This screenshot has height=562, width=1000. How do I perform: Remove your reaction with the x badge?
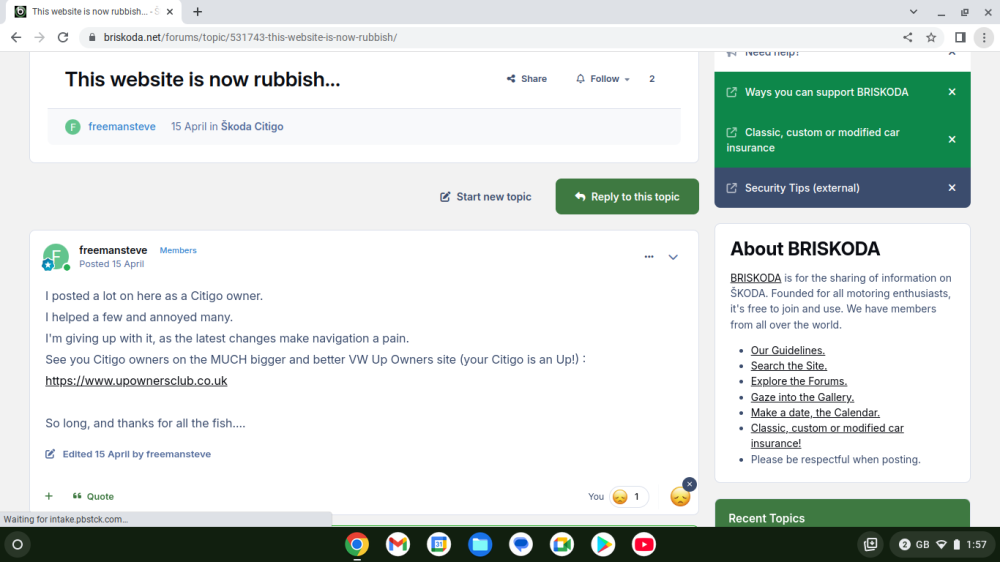click(689, 484)
